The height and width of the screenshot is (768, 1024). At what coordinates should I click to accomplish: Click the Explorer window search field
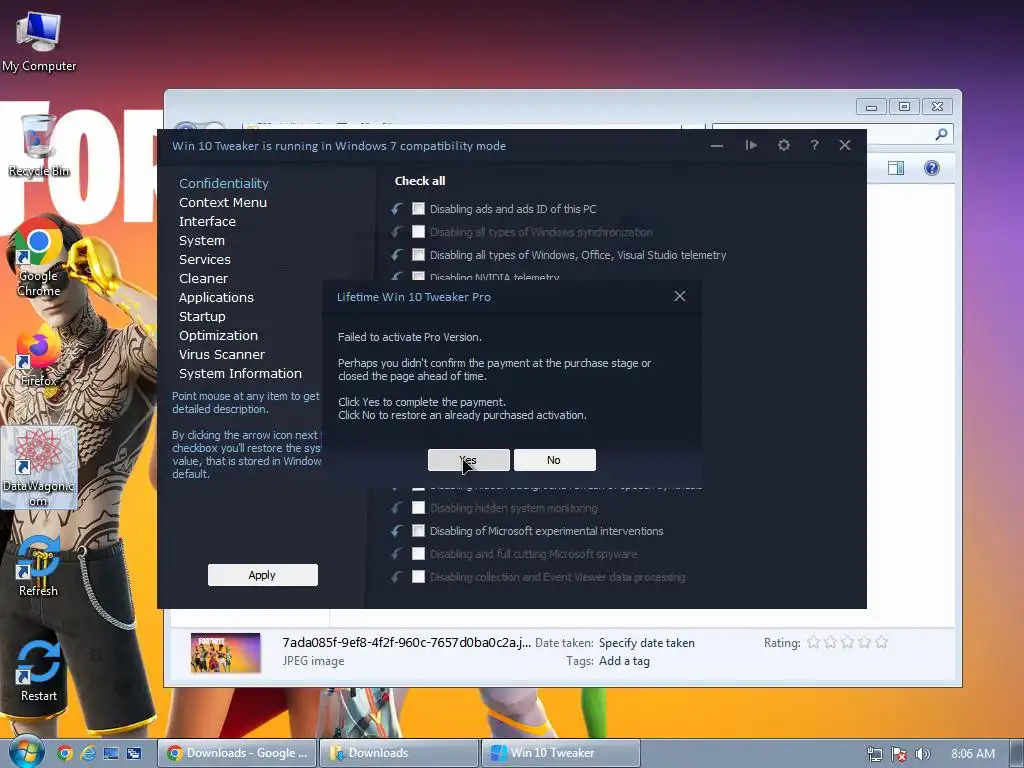(x=833, y=134)
